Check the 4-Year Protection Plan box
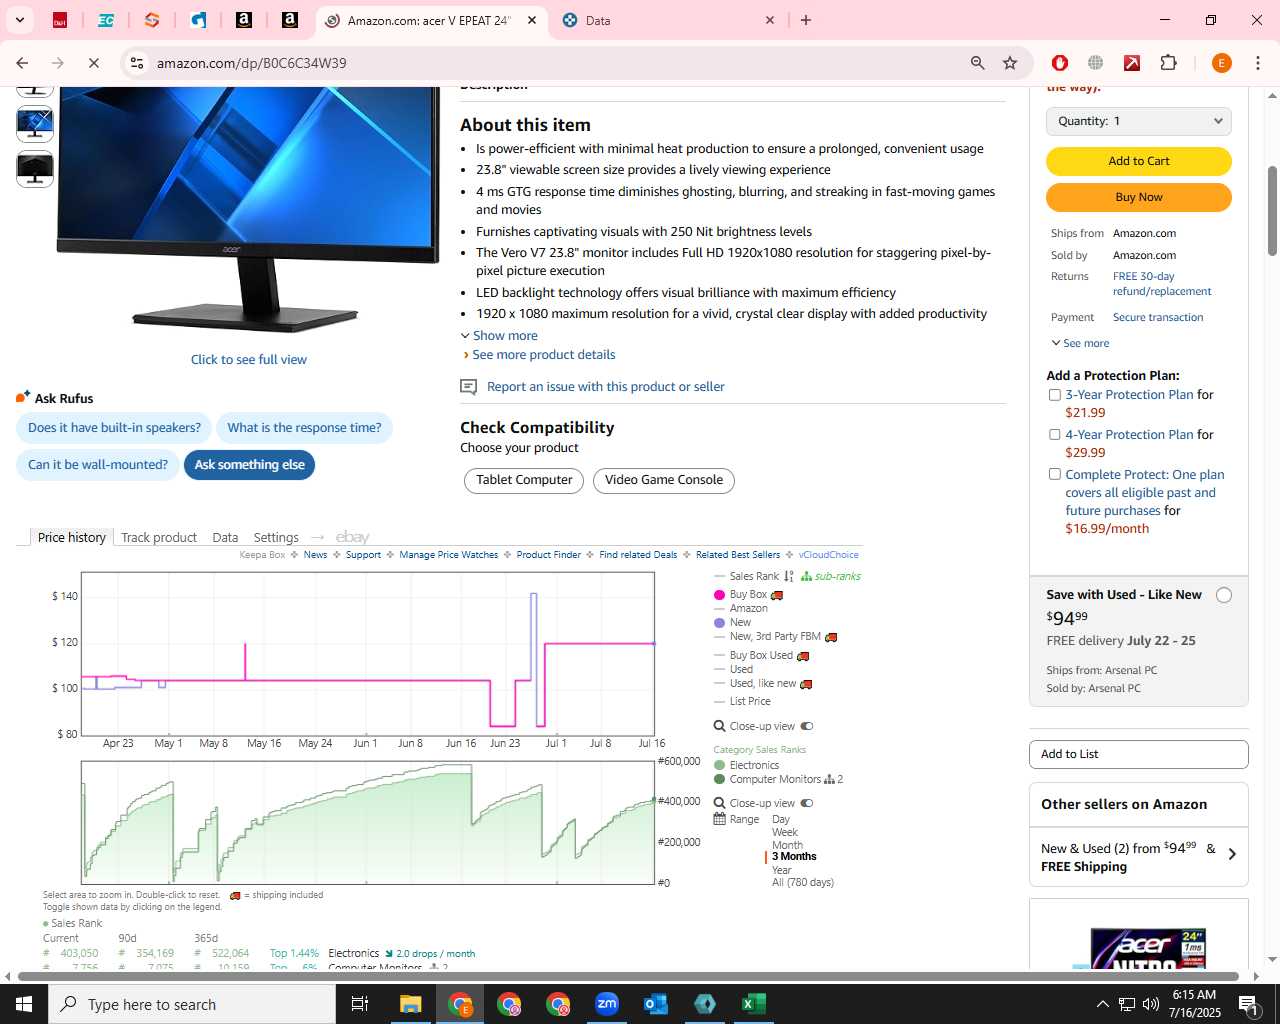 coord(1054,435)
